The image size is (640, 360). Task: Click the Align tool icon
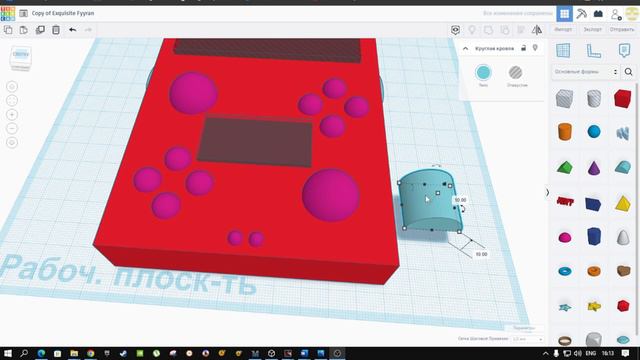pos(521,30)
